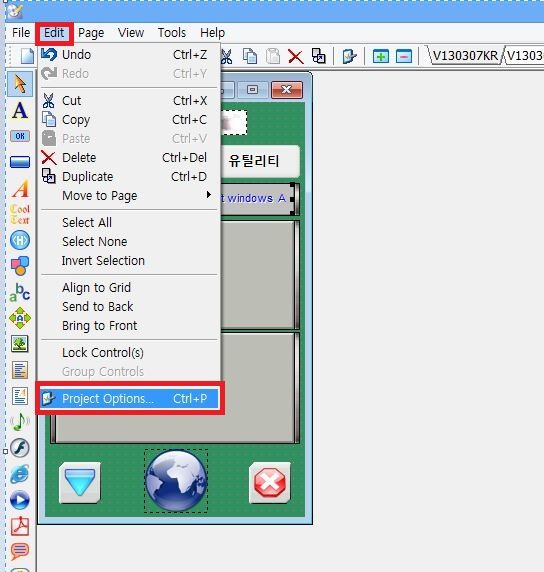Add an OK button object
544x572 pixels.
point(20,136)
